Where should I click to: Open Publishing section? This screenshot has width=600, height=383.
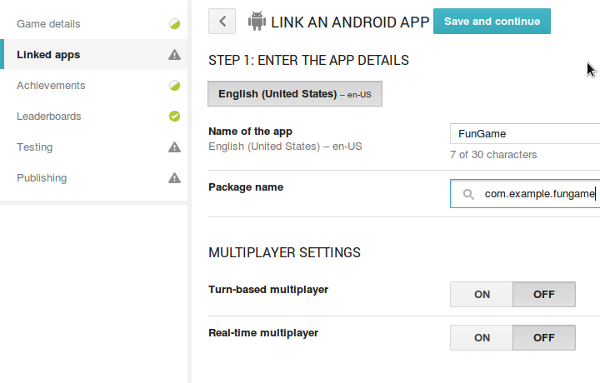(x=94, y=178)
